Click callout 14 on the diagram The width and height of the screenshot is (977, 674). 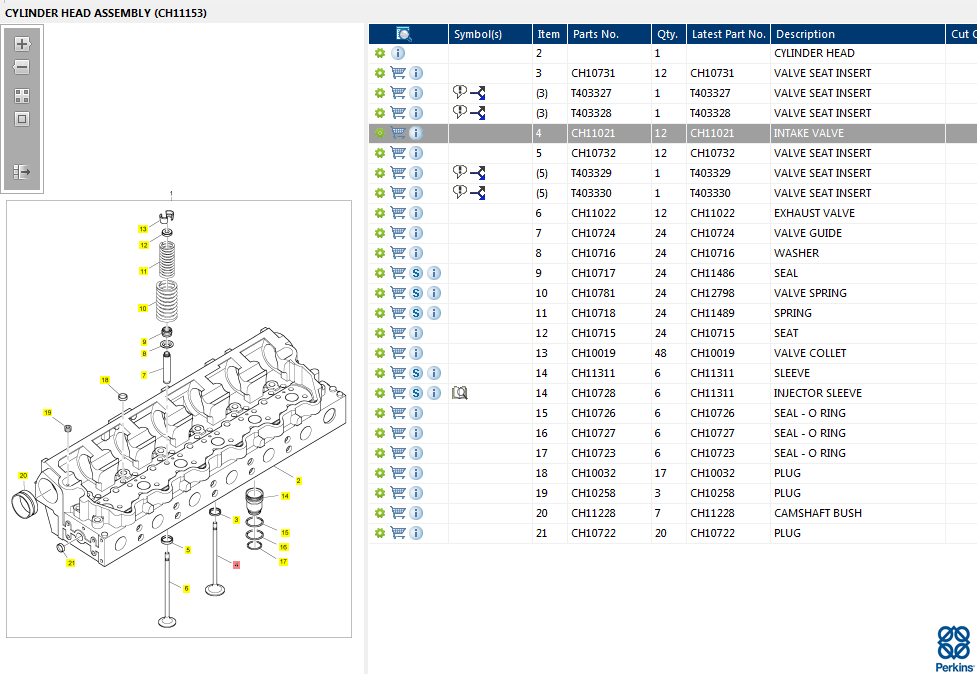pyautogui.click(x=285, y=496)
